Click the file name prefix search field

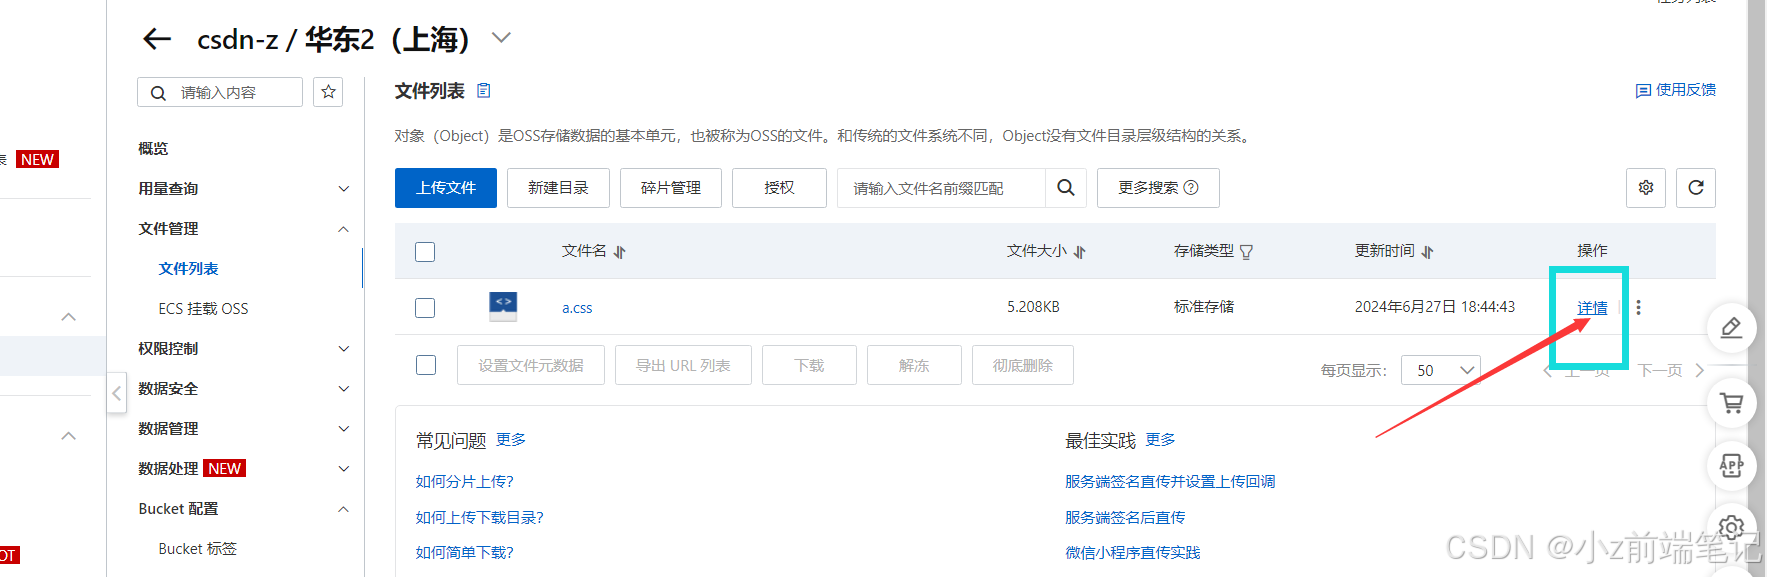[941, 188]
